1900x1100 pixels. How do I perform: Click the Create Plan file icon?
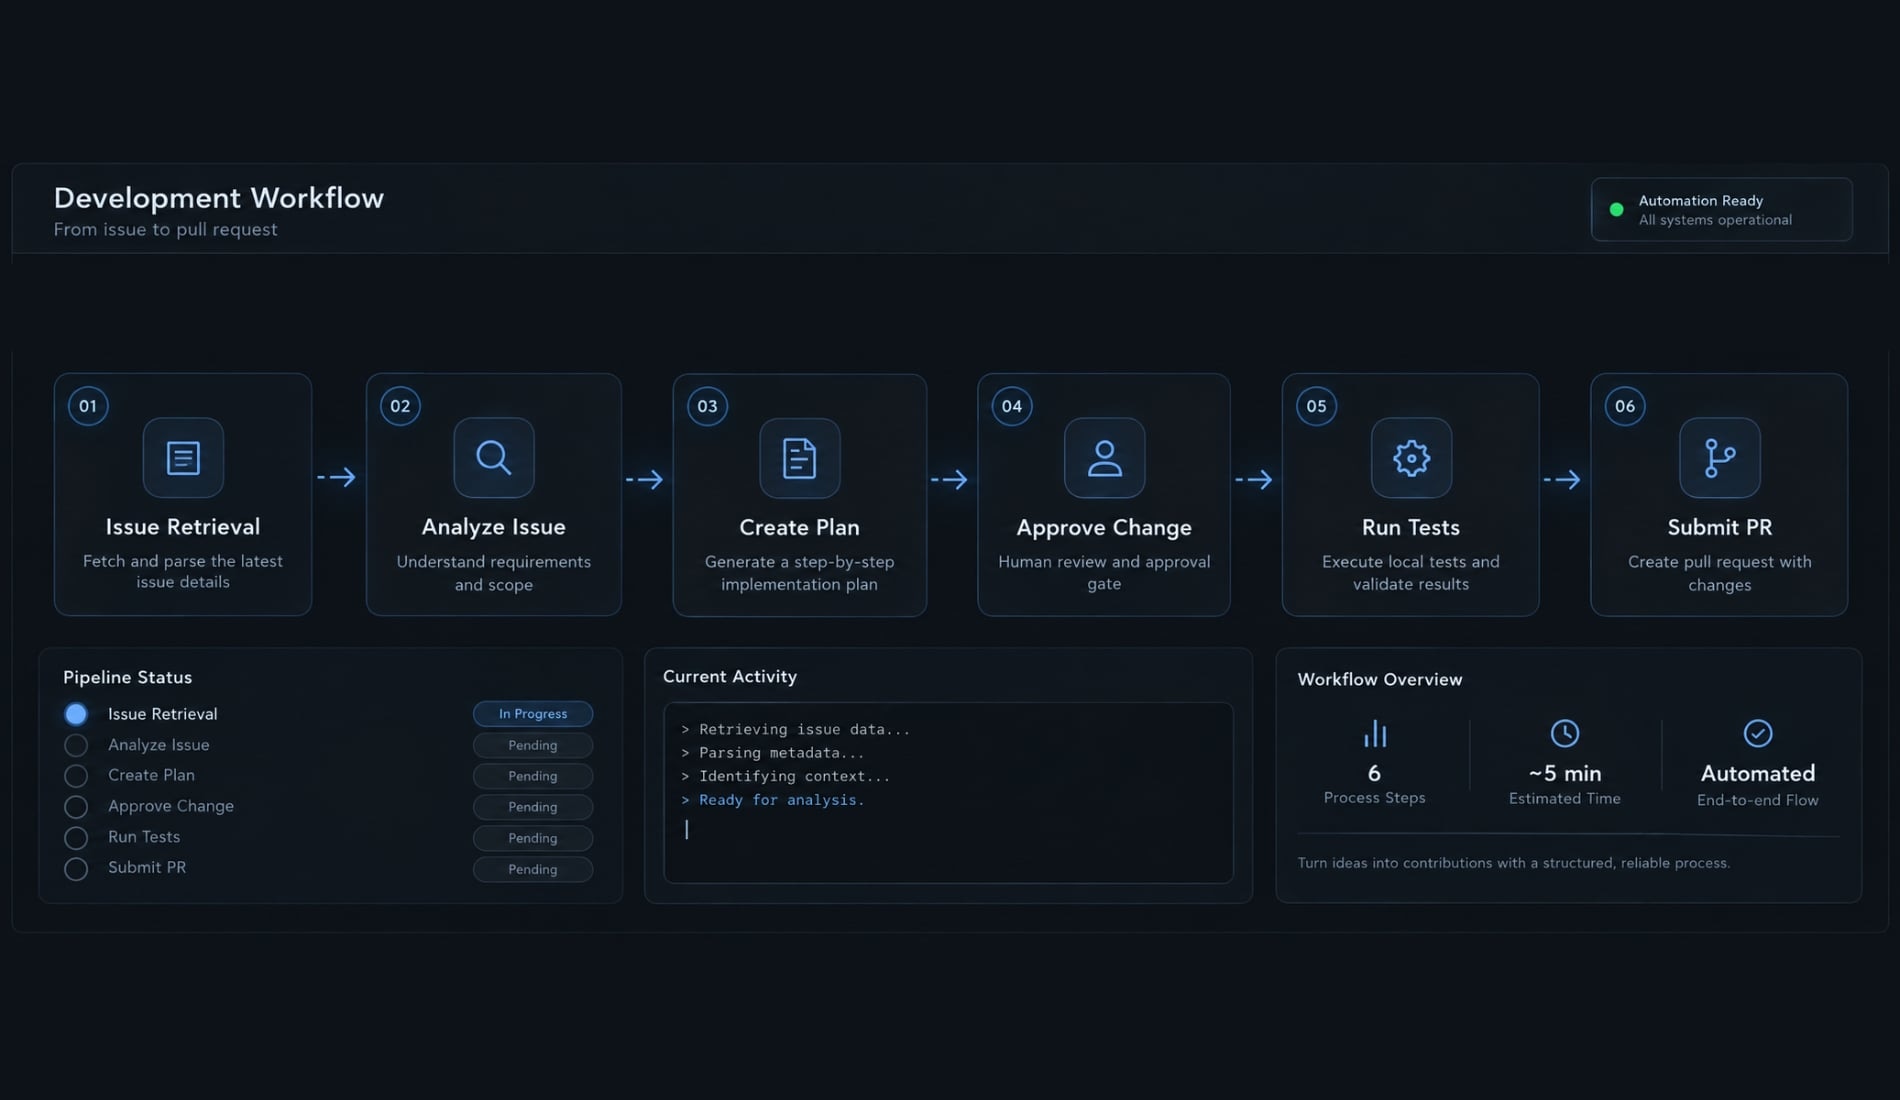[800, 458]
